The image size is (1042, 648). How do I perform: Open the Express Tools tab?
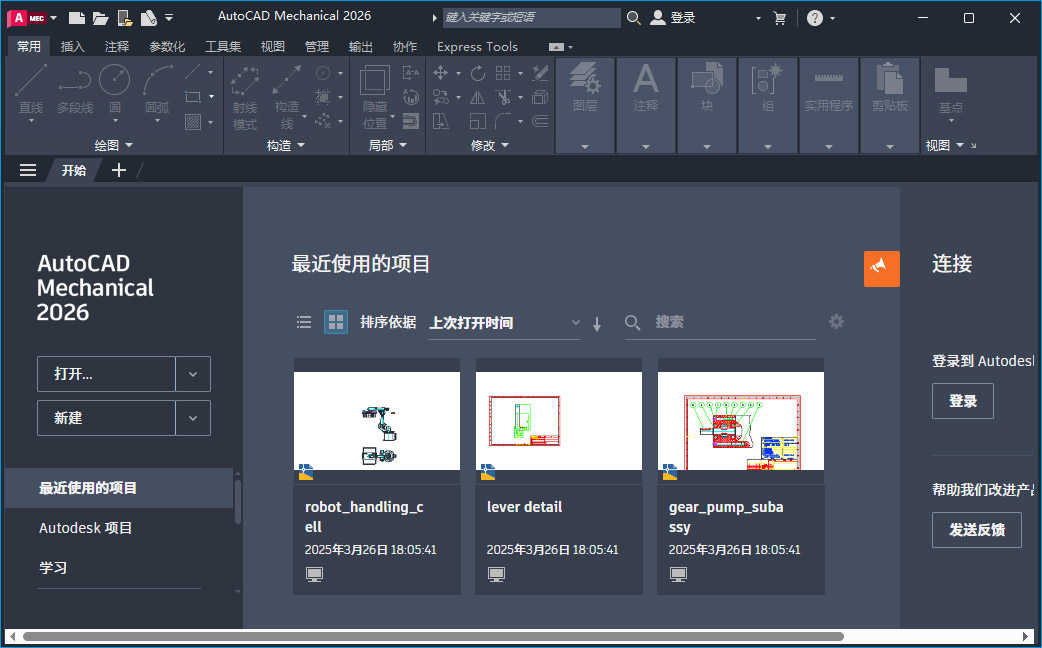(x=477, y=46)
